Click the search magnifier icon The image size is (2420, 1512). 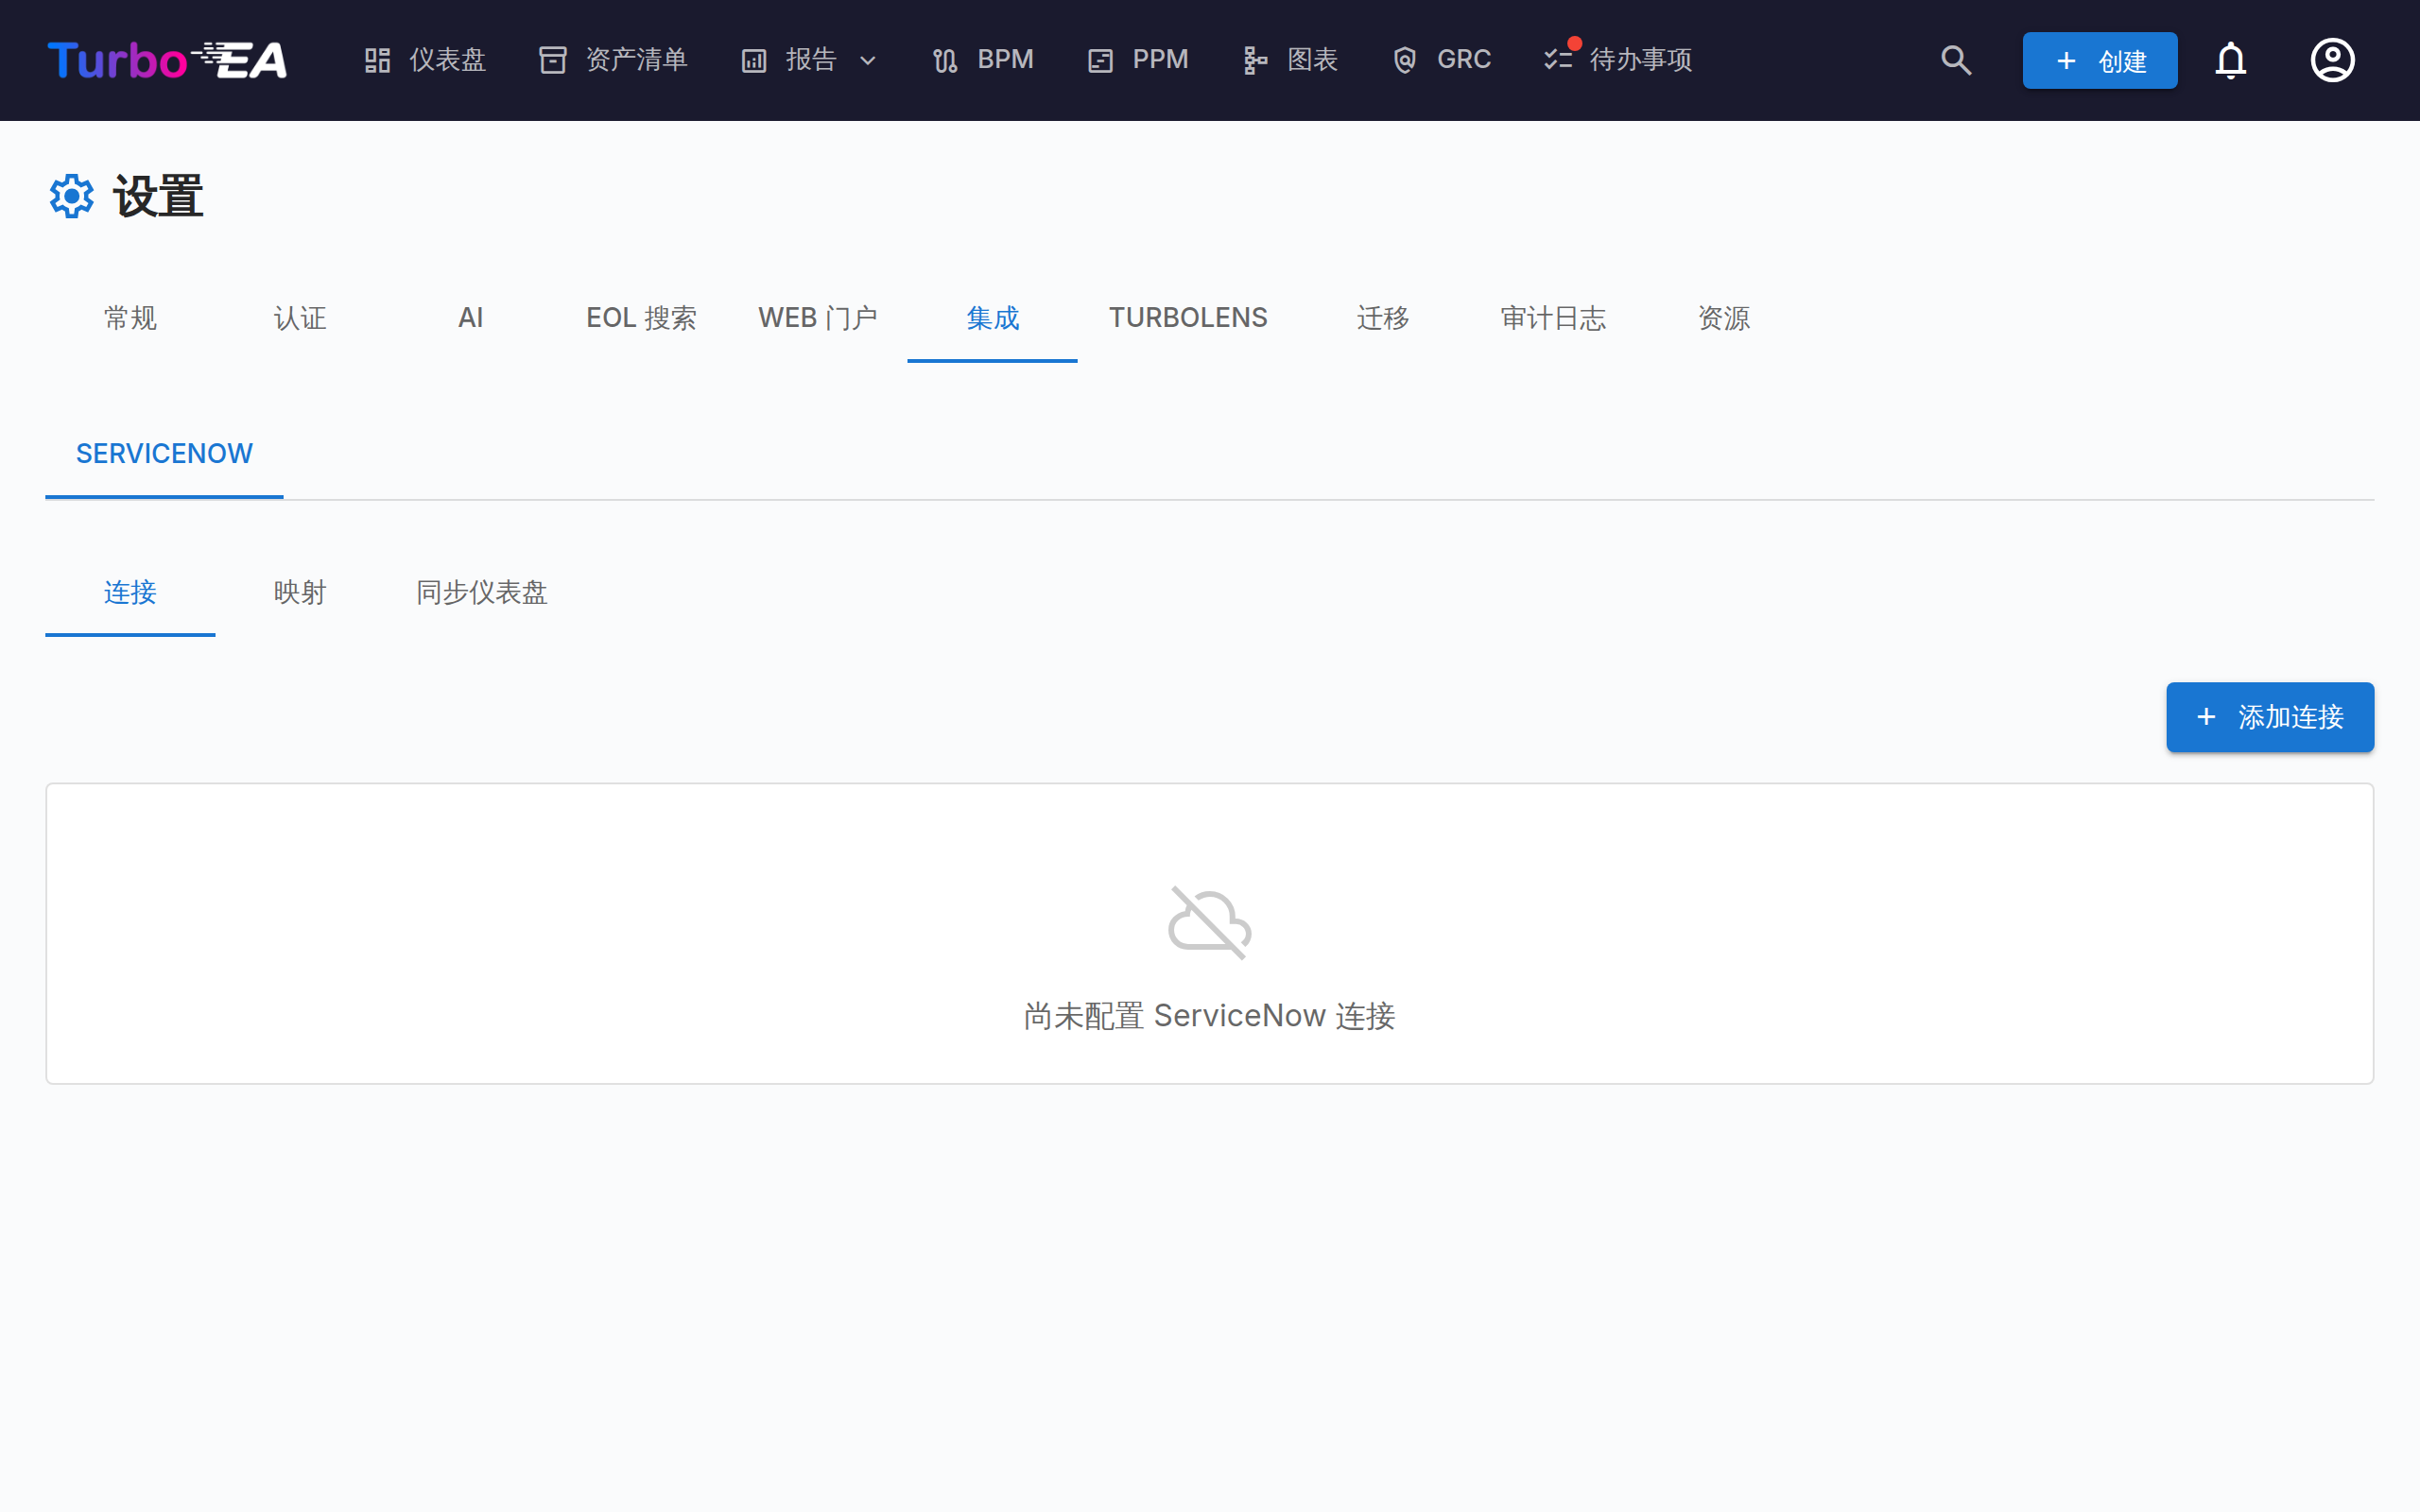pos(1956,60)
